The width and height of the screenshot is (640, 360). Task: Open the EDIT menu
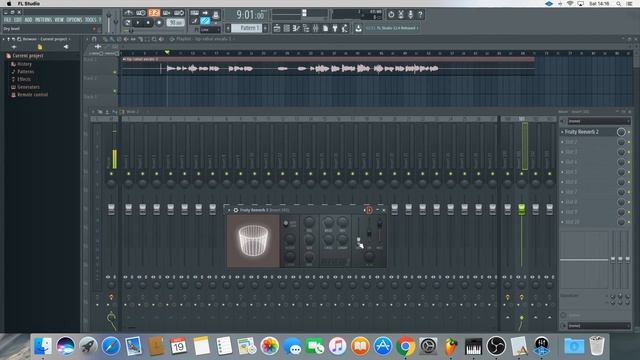pos(18,20)
